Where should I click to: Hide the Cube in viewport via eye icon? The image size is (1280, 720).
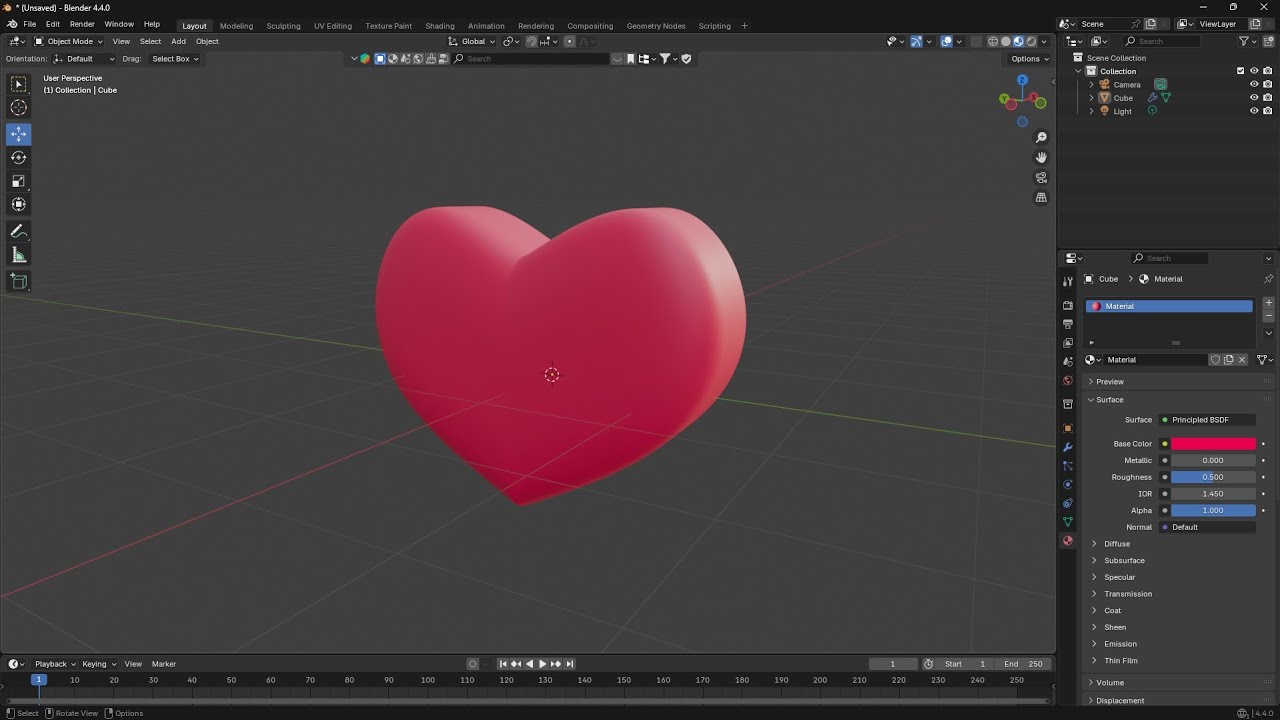[1254, 98]
